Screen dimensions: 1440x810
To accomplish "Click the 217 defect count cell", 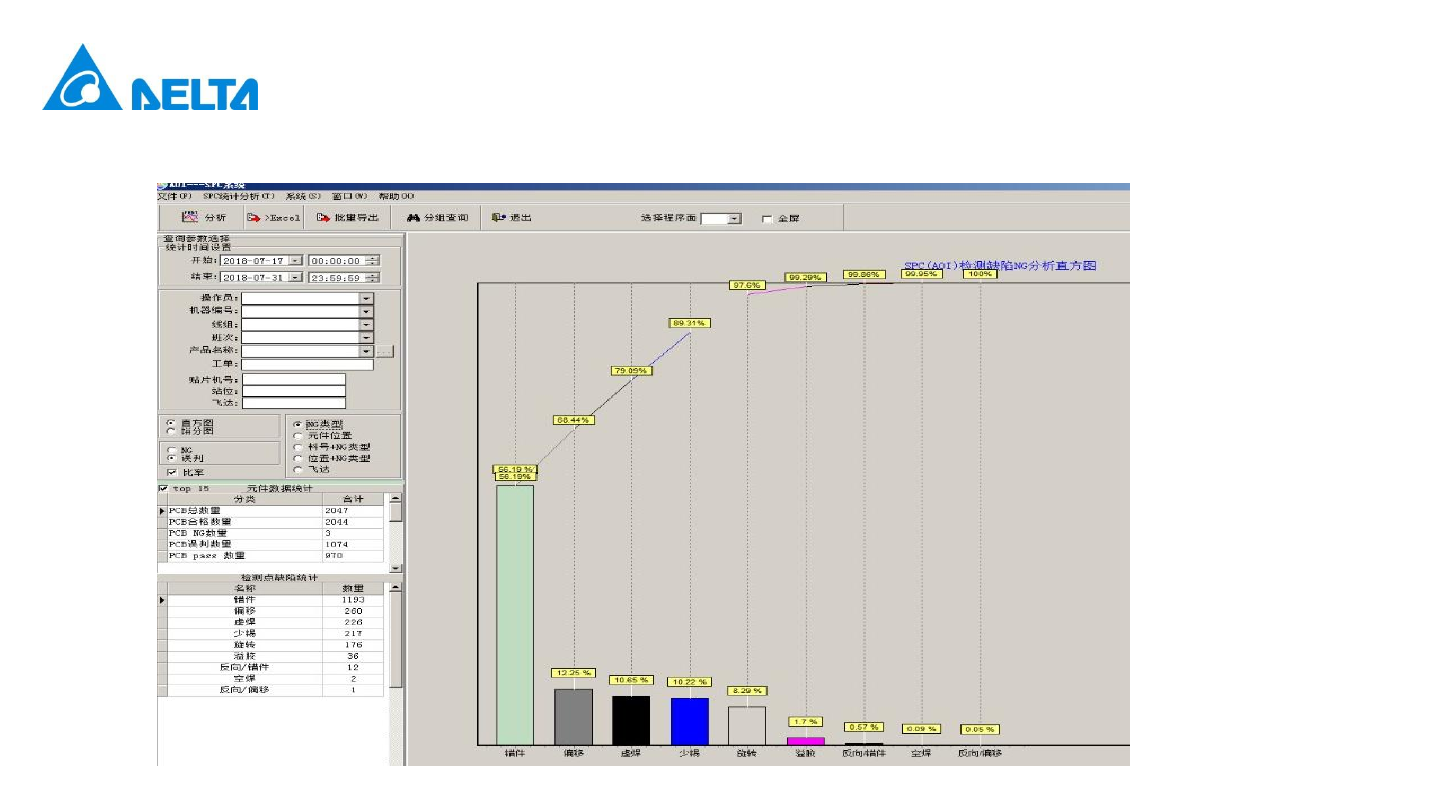I will pos(353,634).
